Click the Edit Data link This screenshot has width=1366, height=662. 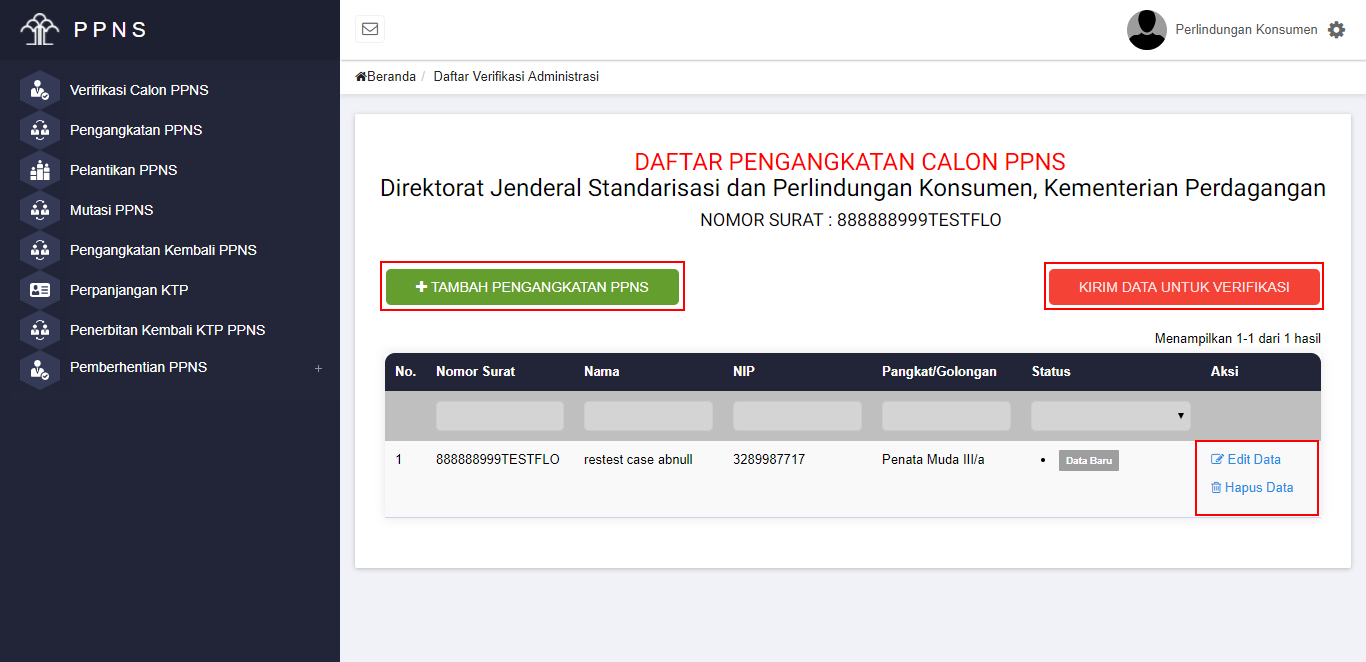coord(1246,459)
